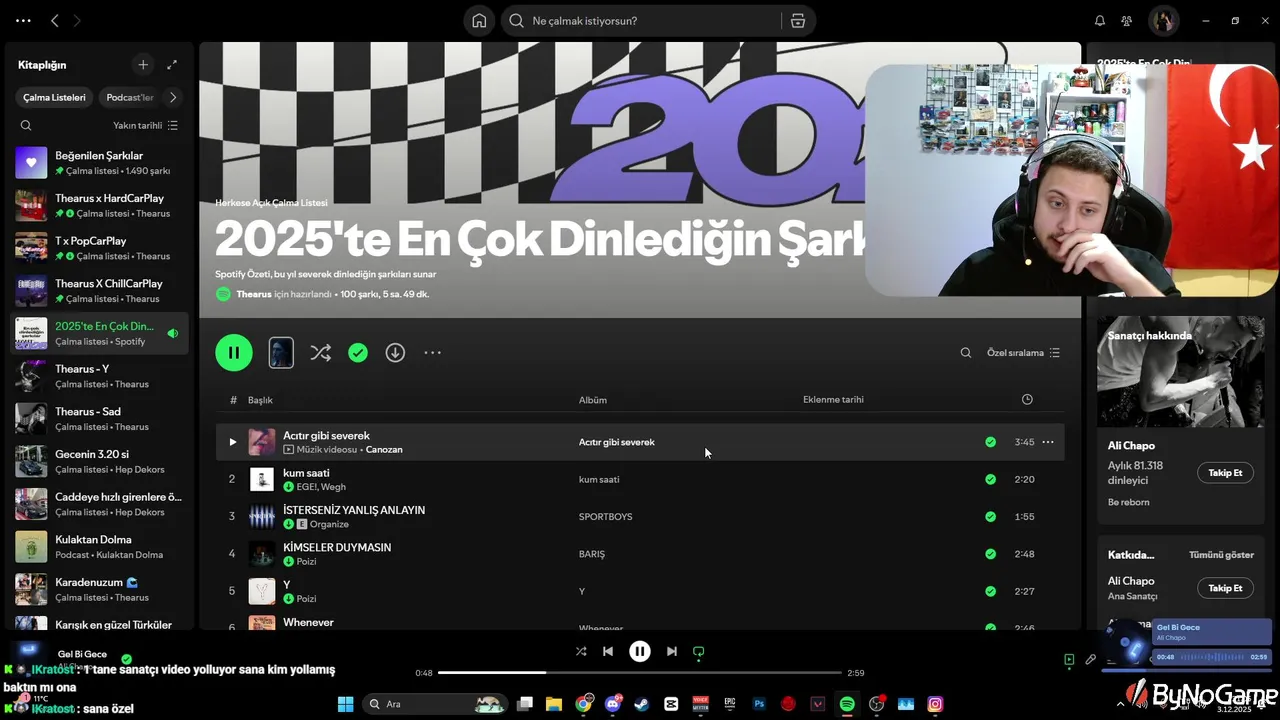Sort by the Başlık column header
This screenshot has height=720, width=1280.
pyautogui.click(x=260, y=400)
